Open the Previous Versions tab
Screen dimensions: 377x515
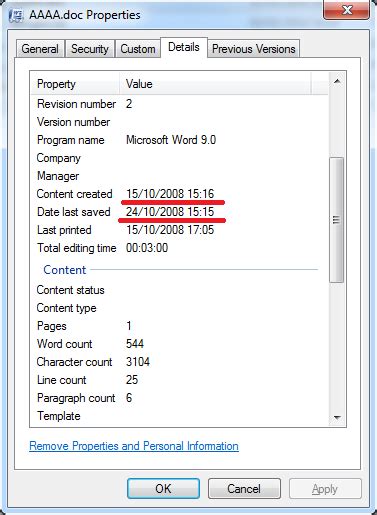(254, 49)
